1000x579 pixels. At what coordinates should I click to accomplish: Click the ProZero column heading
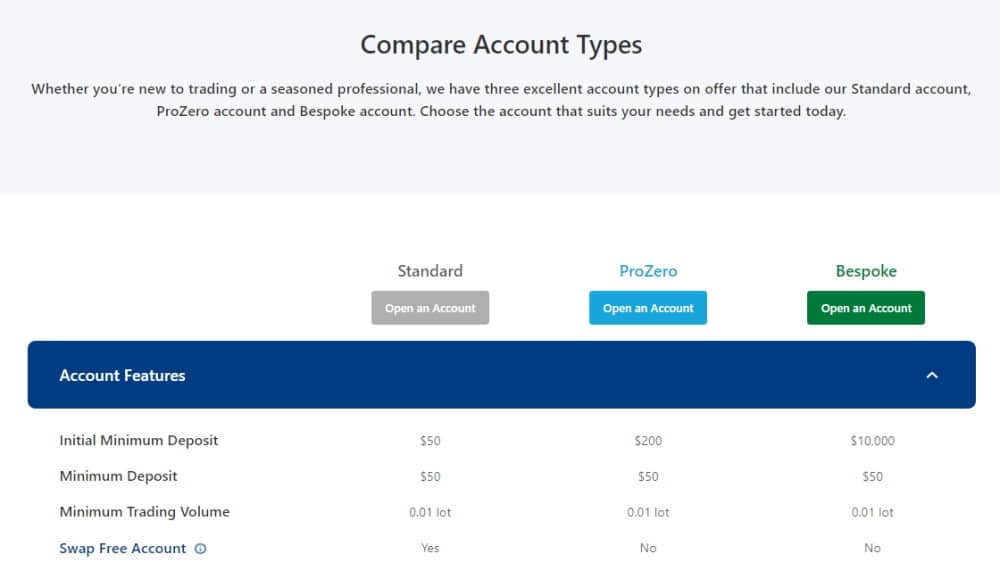(648, 271)
